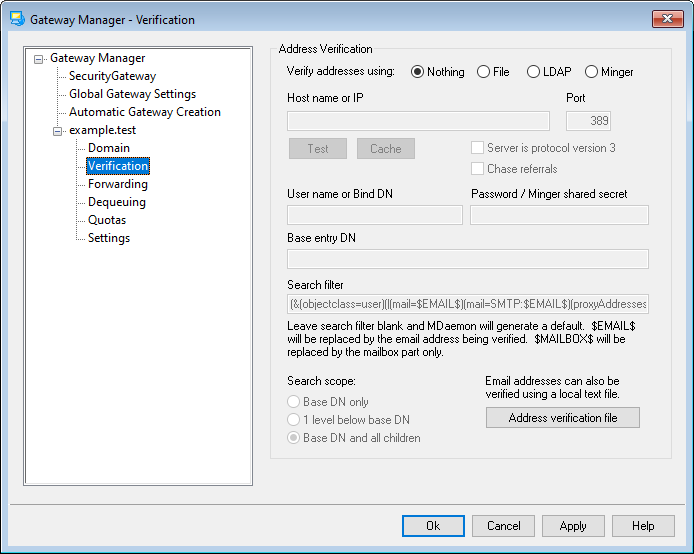The height and width of the screenshot is (554, 694).
Task: Click the Gateway Manager title bar icon
Action: pos(16,19)
